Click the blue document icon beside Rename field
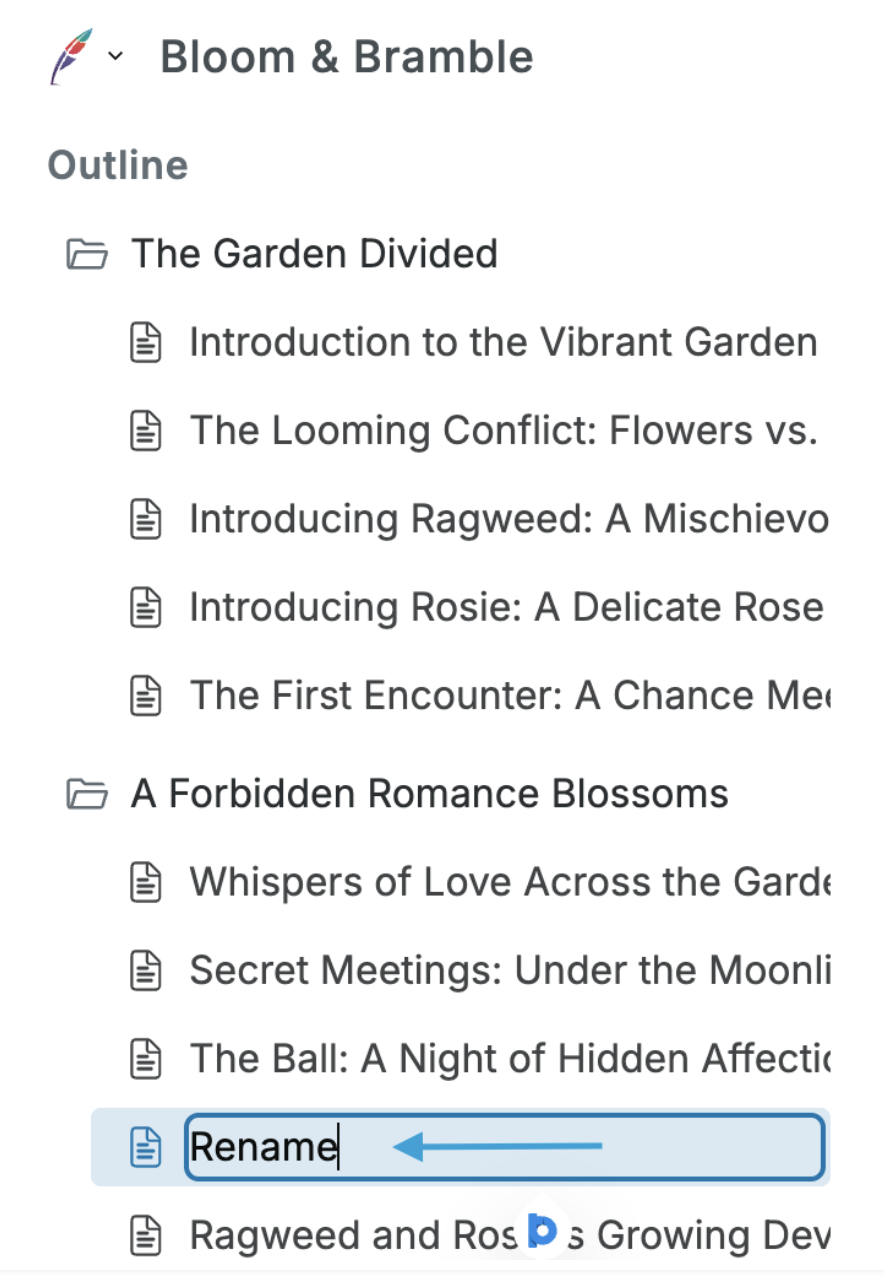 pos(146,1146)
